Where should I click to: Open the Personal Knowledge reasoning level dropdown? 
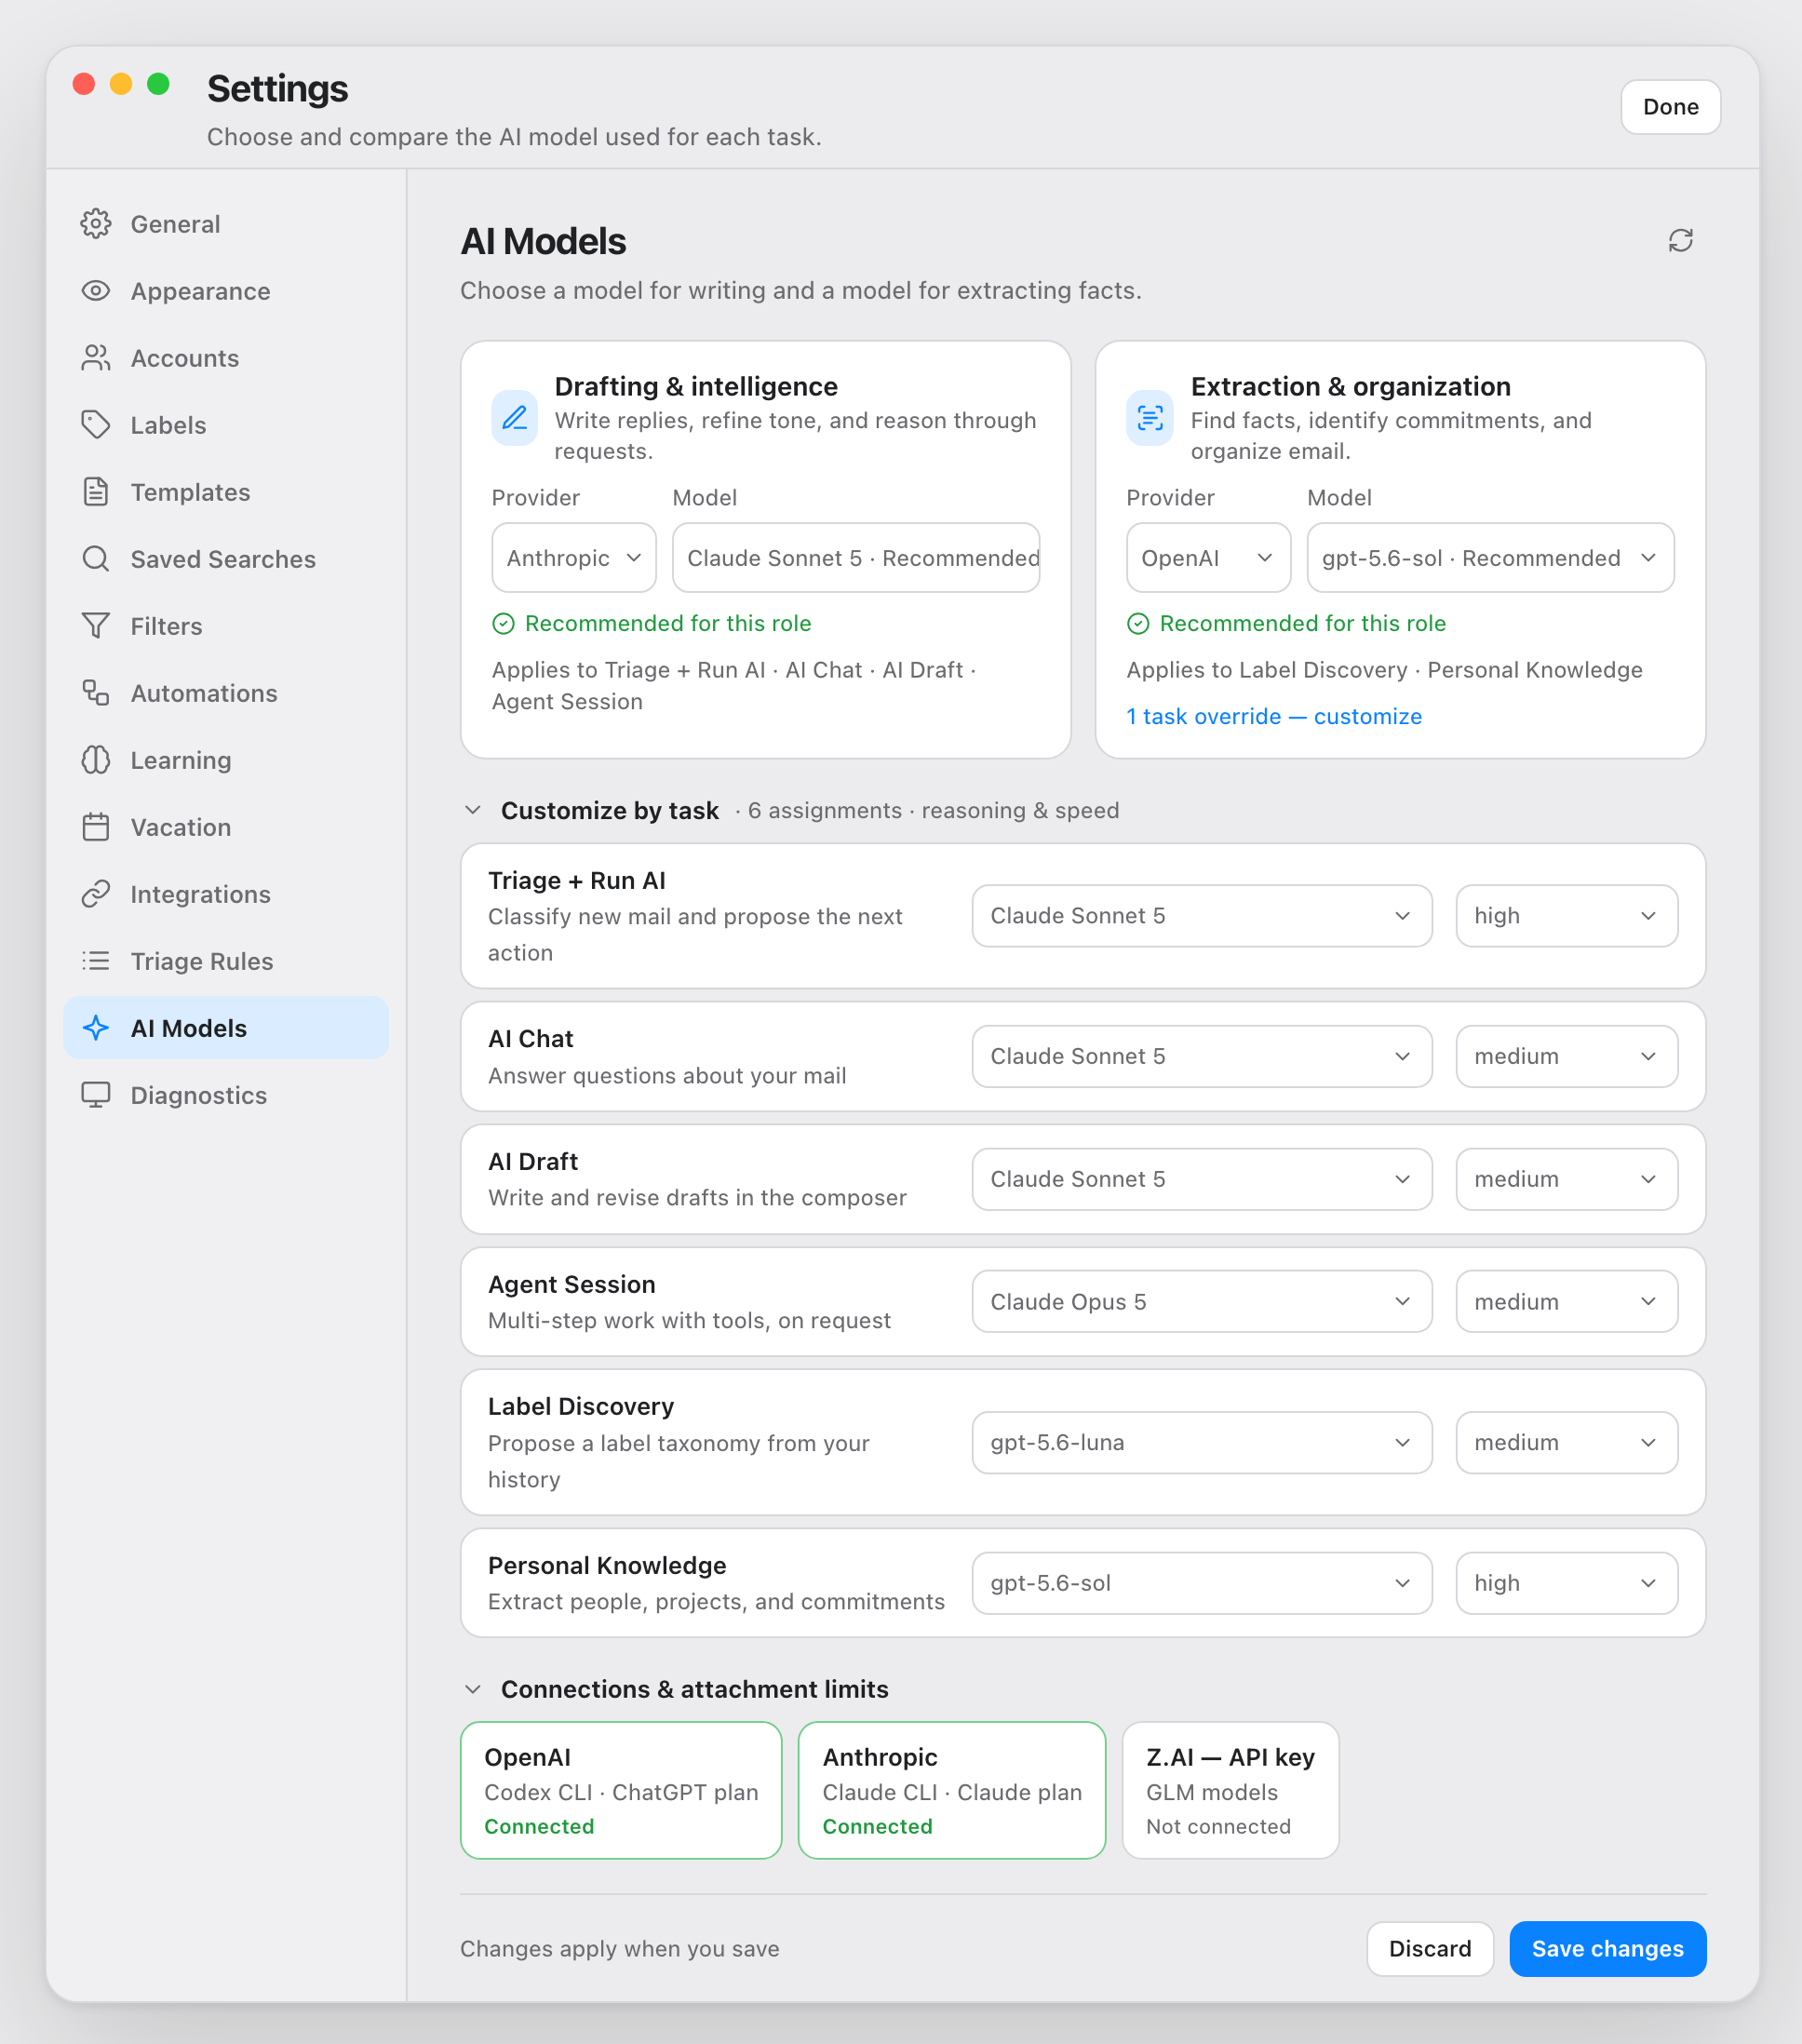[x=1566, y=1583]
